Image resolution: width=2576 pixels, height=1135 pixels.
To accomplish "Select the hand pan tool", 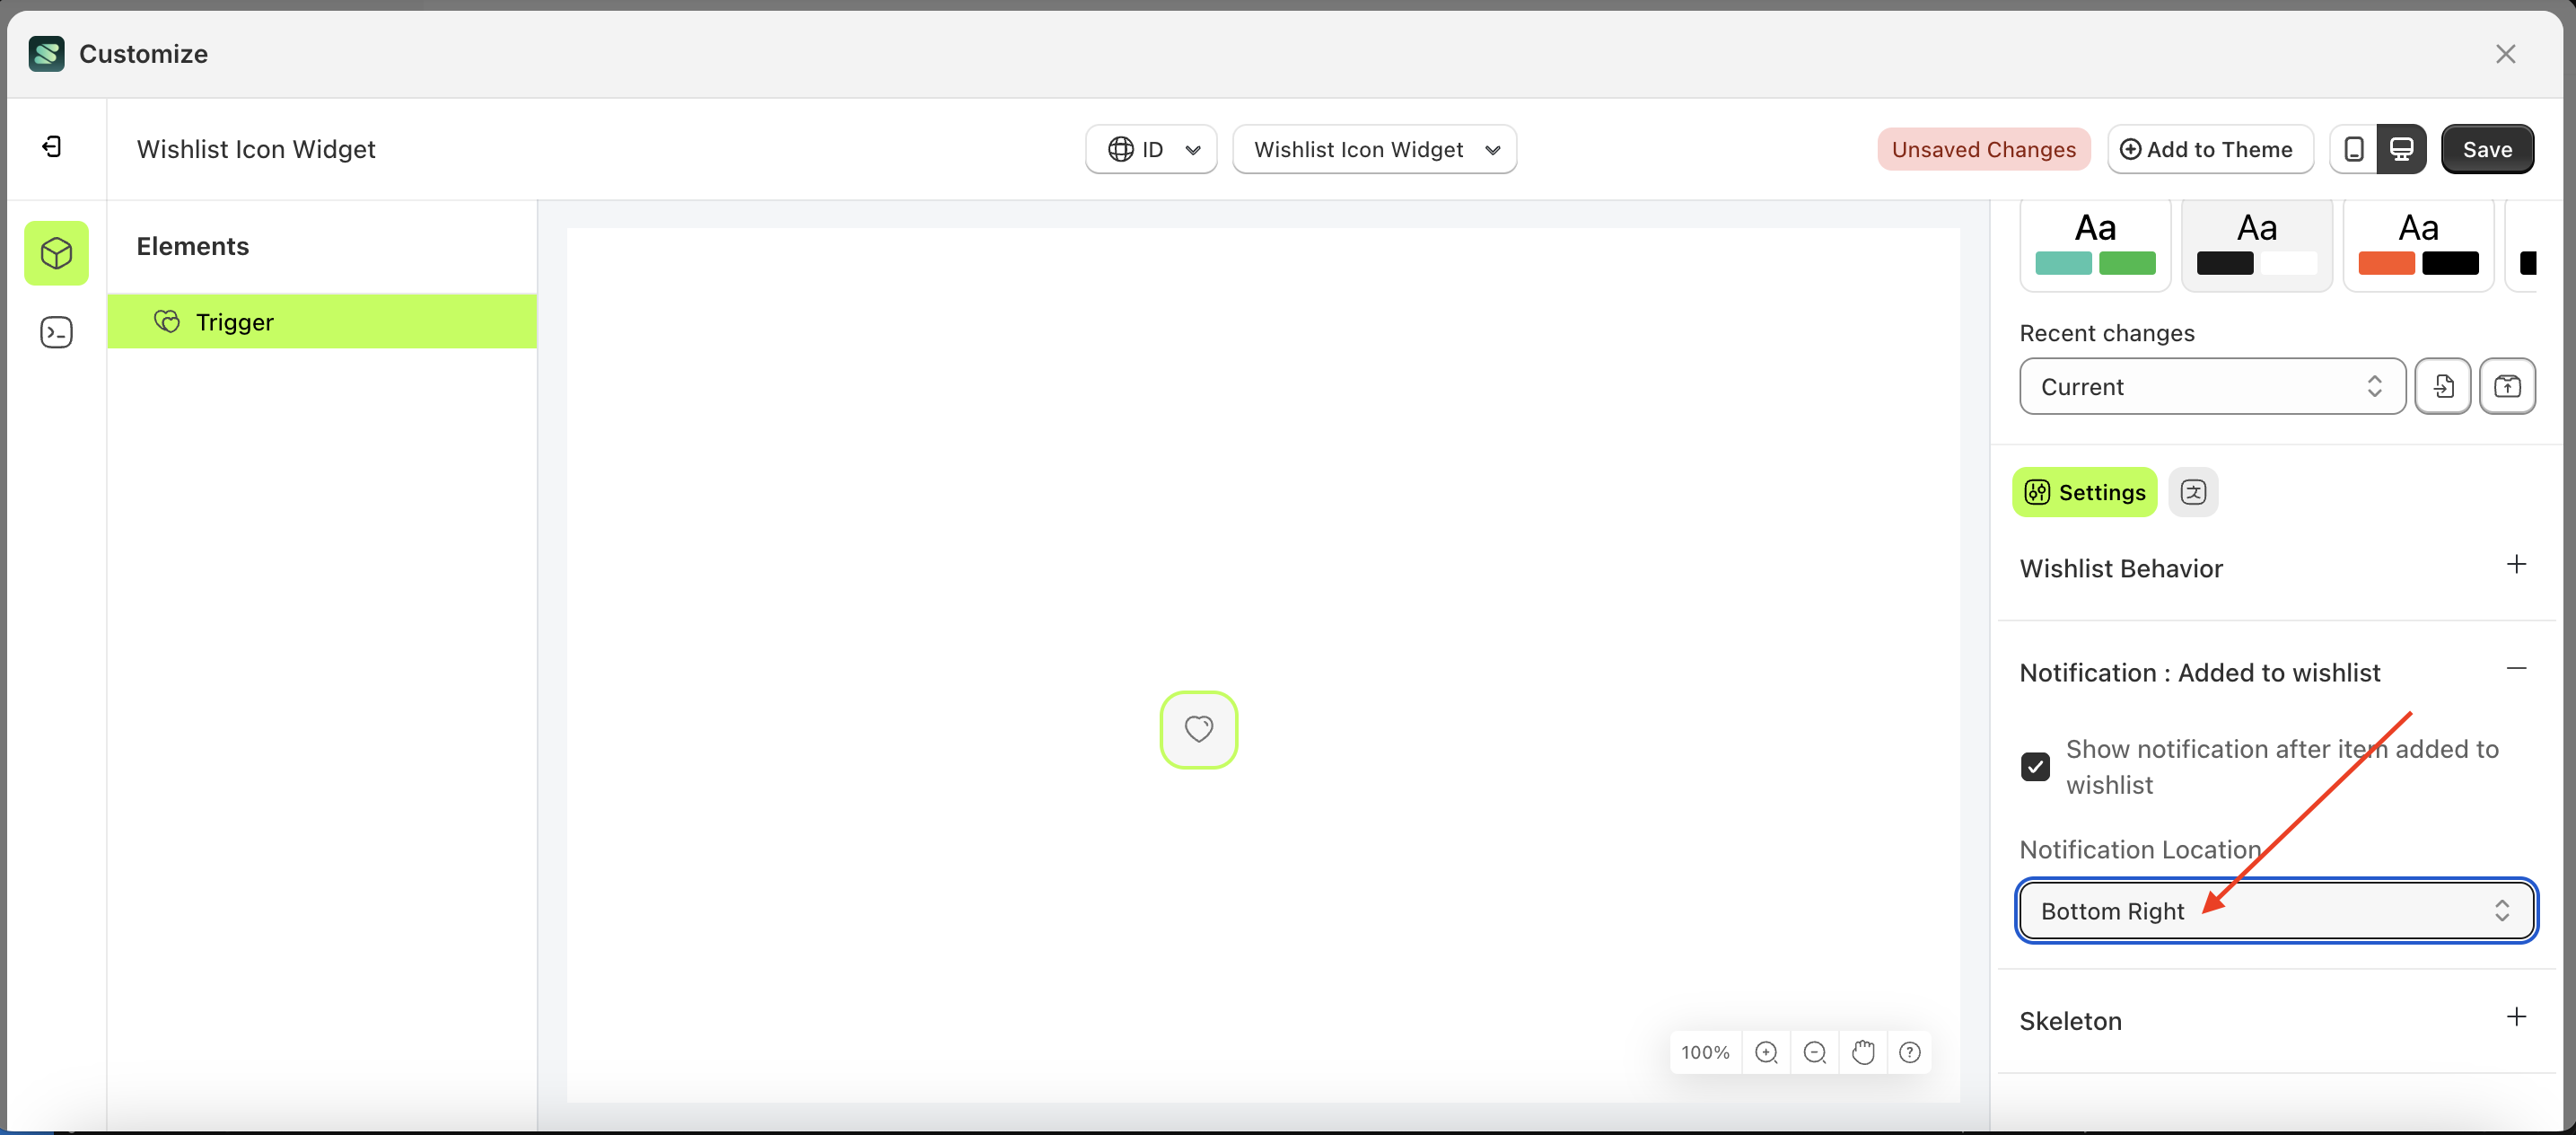I will (1862, 1052).
